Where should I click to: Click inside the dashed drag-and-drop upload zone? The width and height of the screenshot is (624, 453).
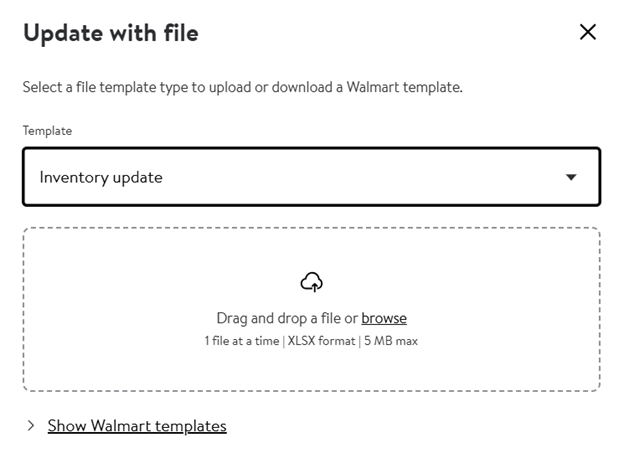pyautogui.click(x=312, y=309)
